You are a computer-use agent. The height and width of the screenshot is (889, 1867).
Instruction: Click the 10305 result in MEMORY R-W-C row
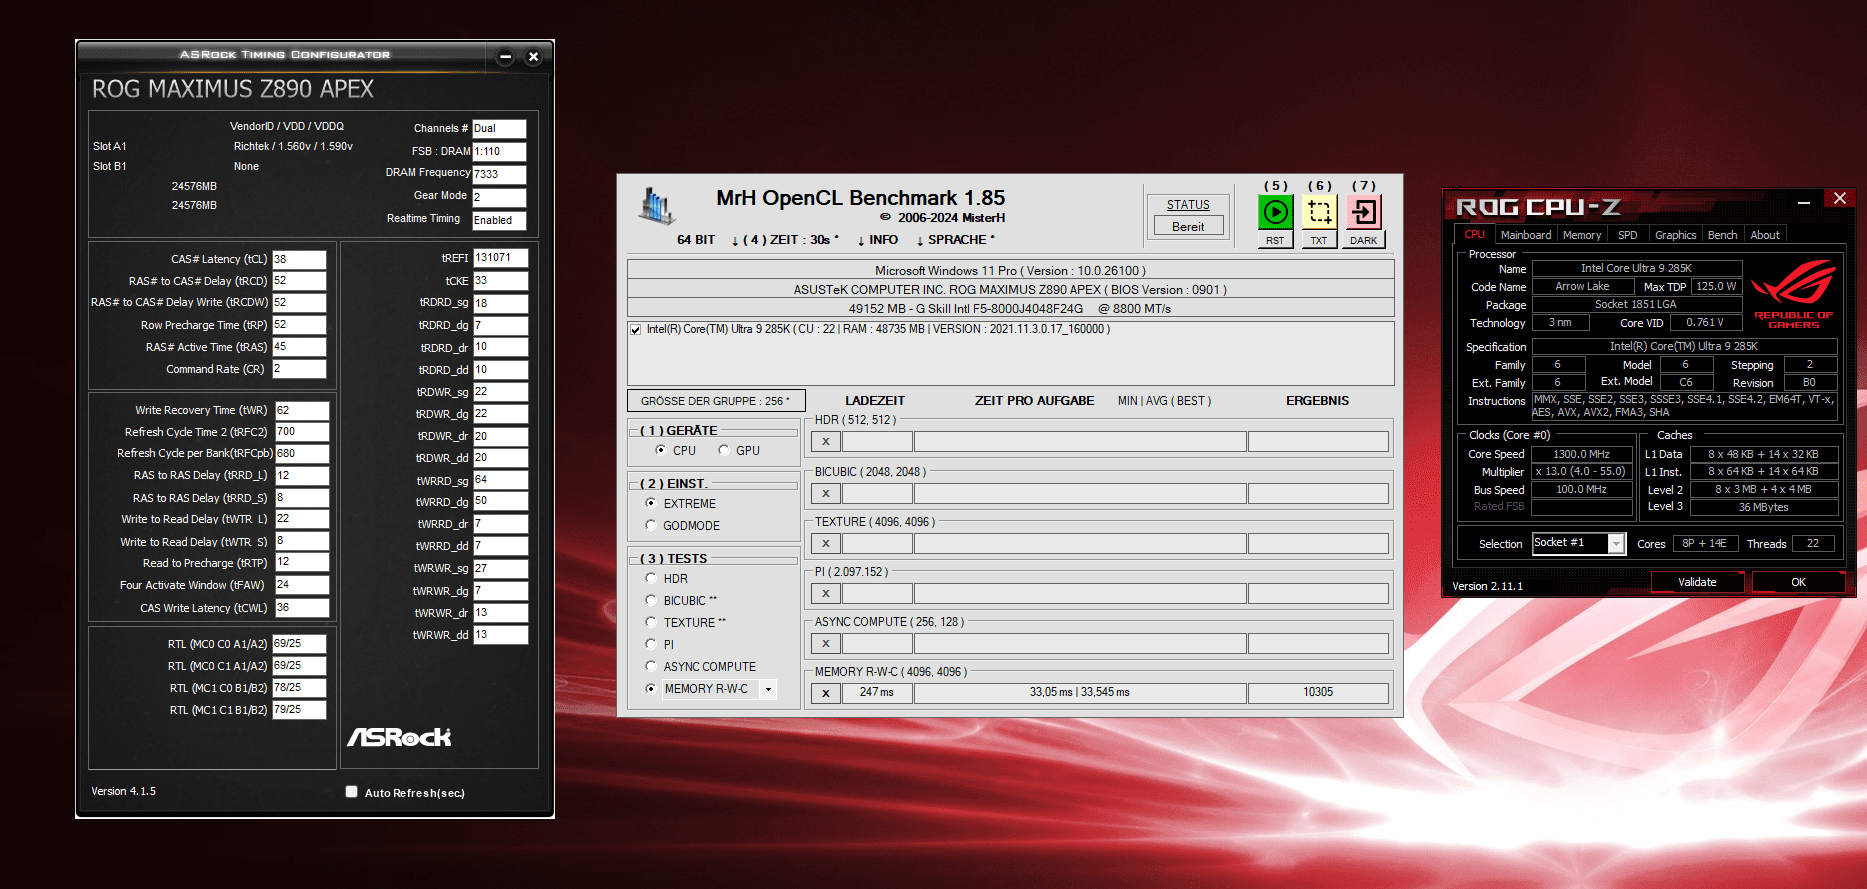coord(1318,693)
